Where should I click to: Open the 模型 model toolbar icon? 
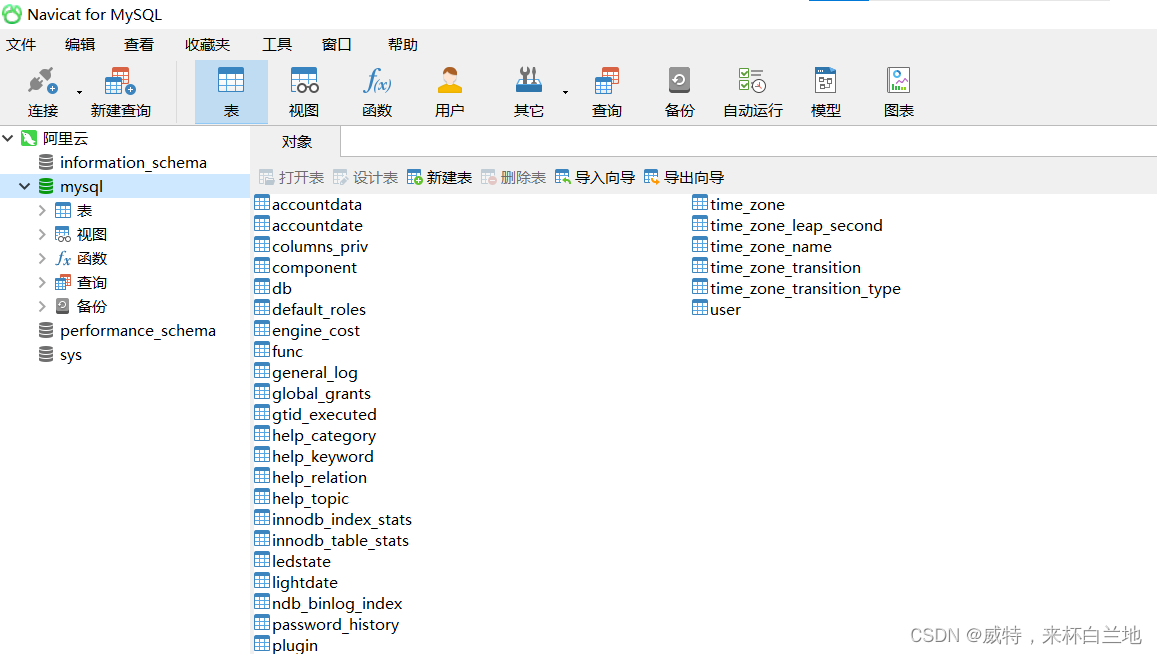coord(825,92)
